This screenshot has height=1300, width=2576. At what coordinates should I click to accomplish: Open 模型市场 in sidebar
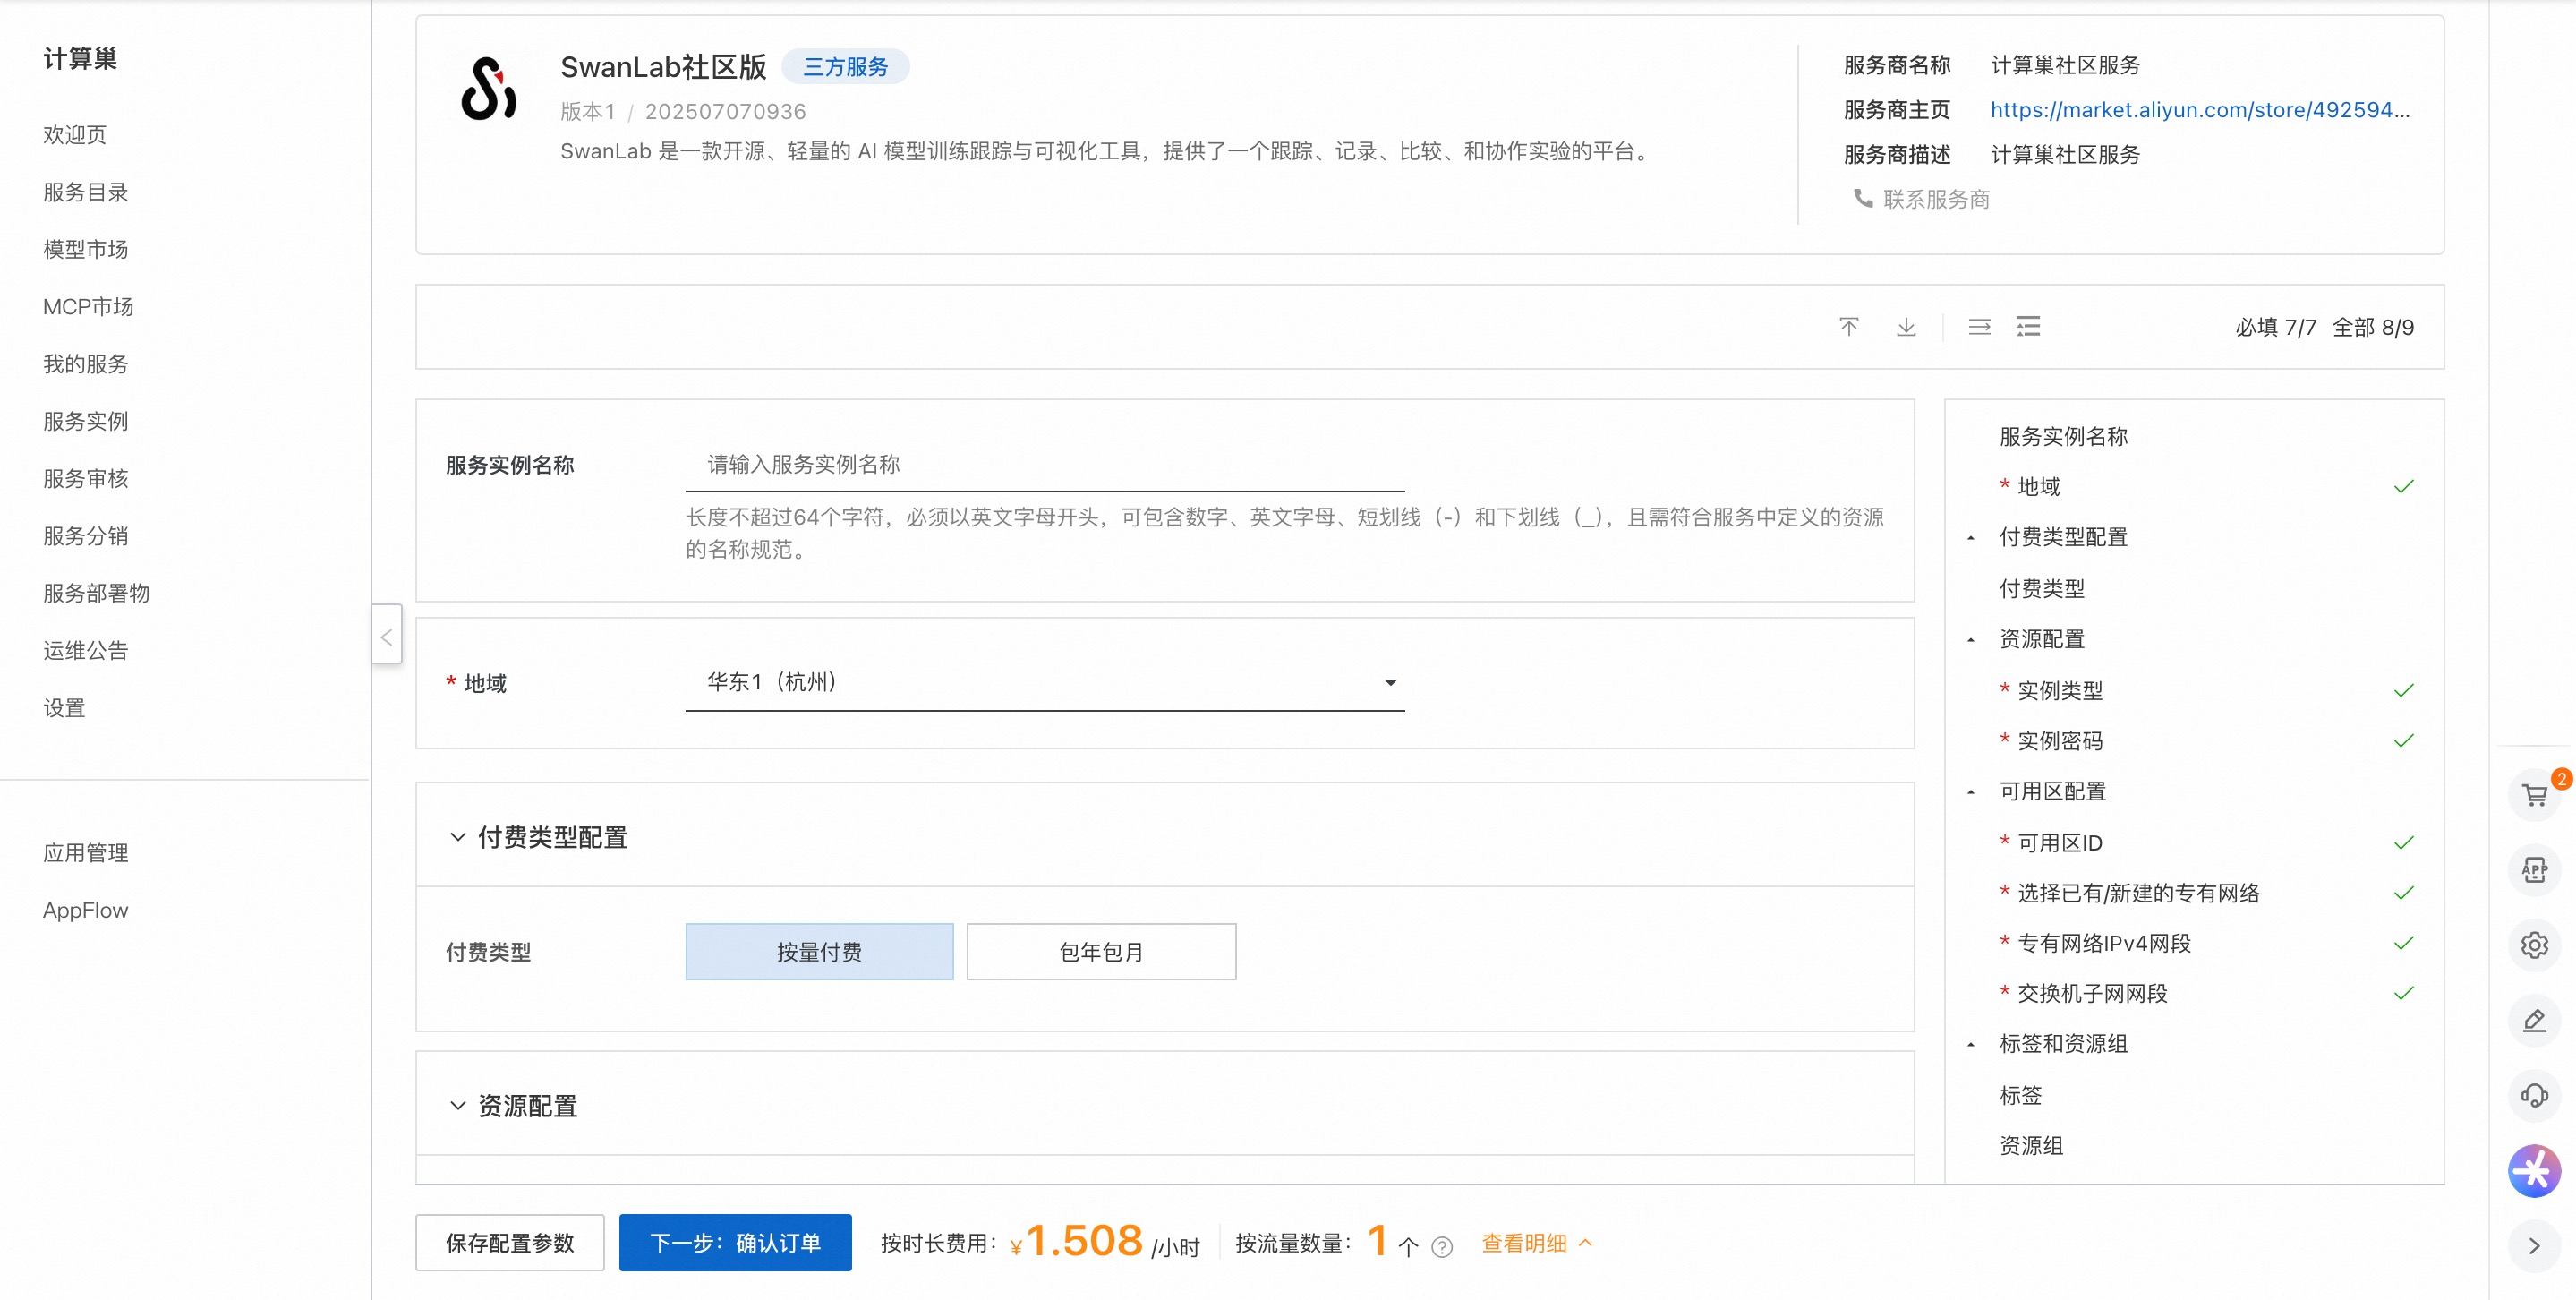pos(86,249)
